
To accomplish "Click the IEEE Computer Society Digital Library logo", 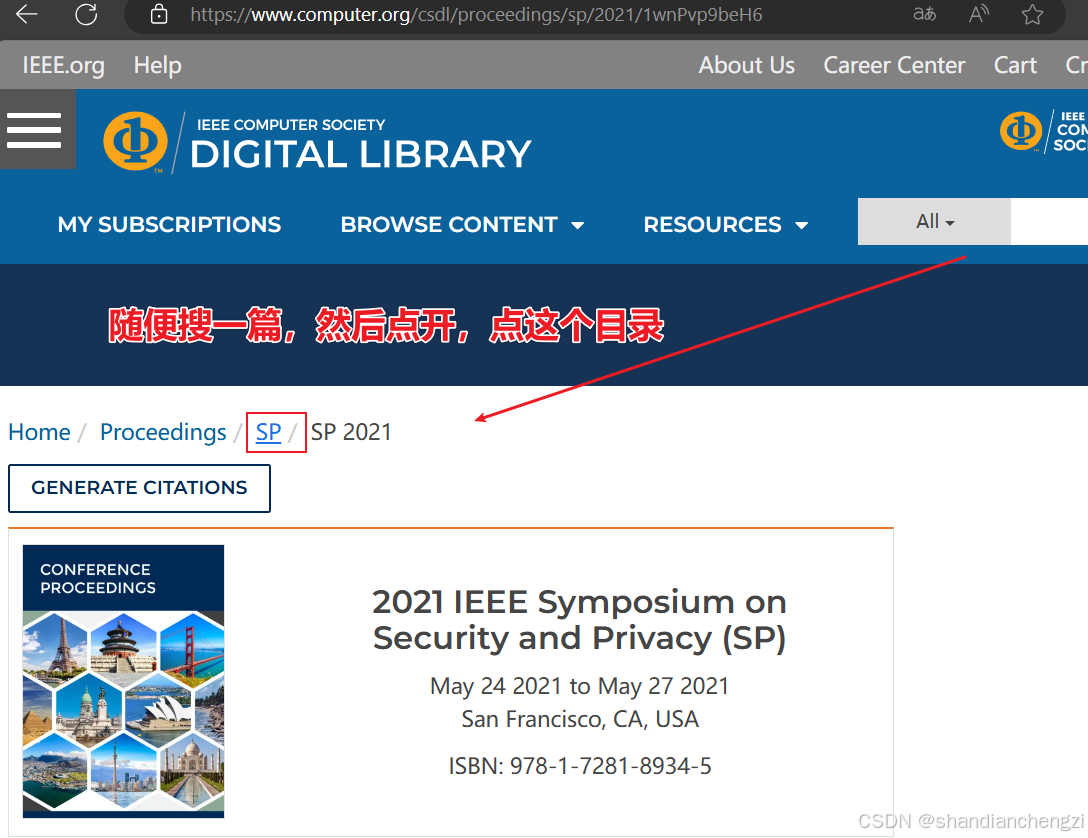I will coord(317,142).
